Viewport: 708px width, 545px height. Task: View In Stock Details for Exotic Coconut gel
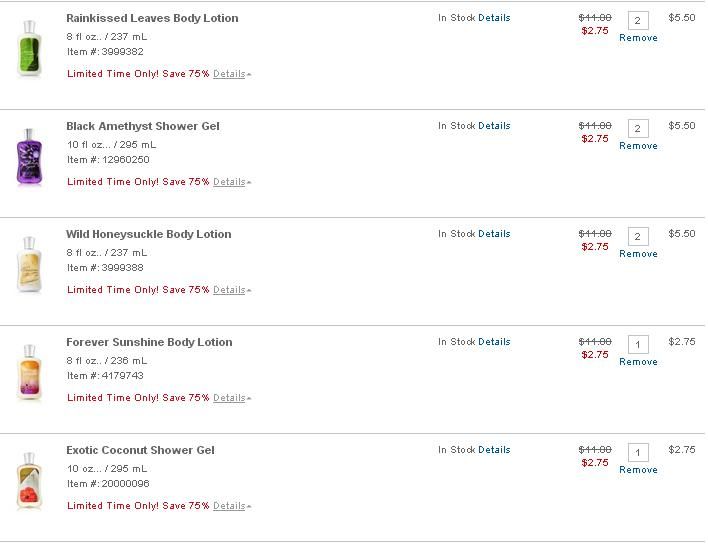pyautogui.click(x=494, y=450)
